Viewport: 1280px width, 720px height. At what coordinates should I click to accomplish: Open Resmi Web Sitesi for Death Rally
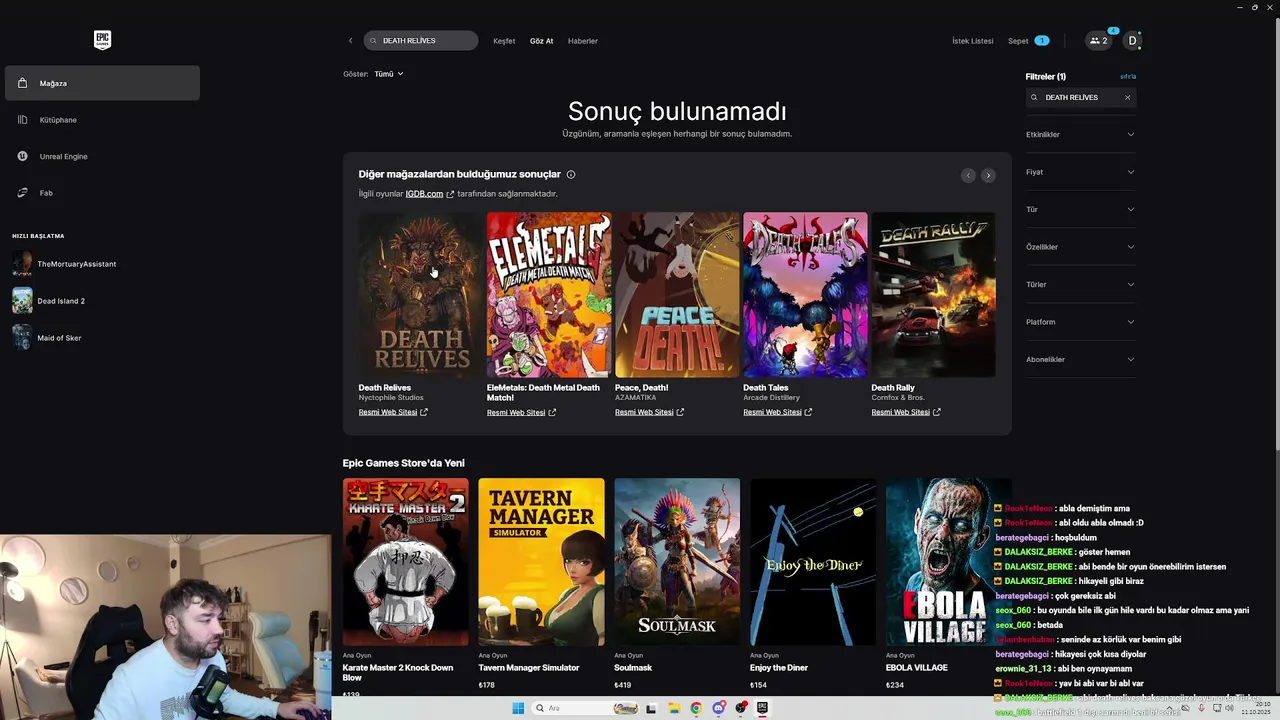(905, 412)
